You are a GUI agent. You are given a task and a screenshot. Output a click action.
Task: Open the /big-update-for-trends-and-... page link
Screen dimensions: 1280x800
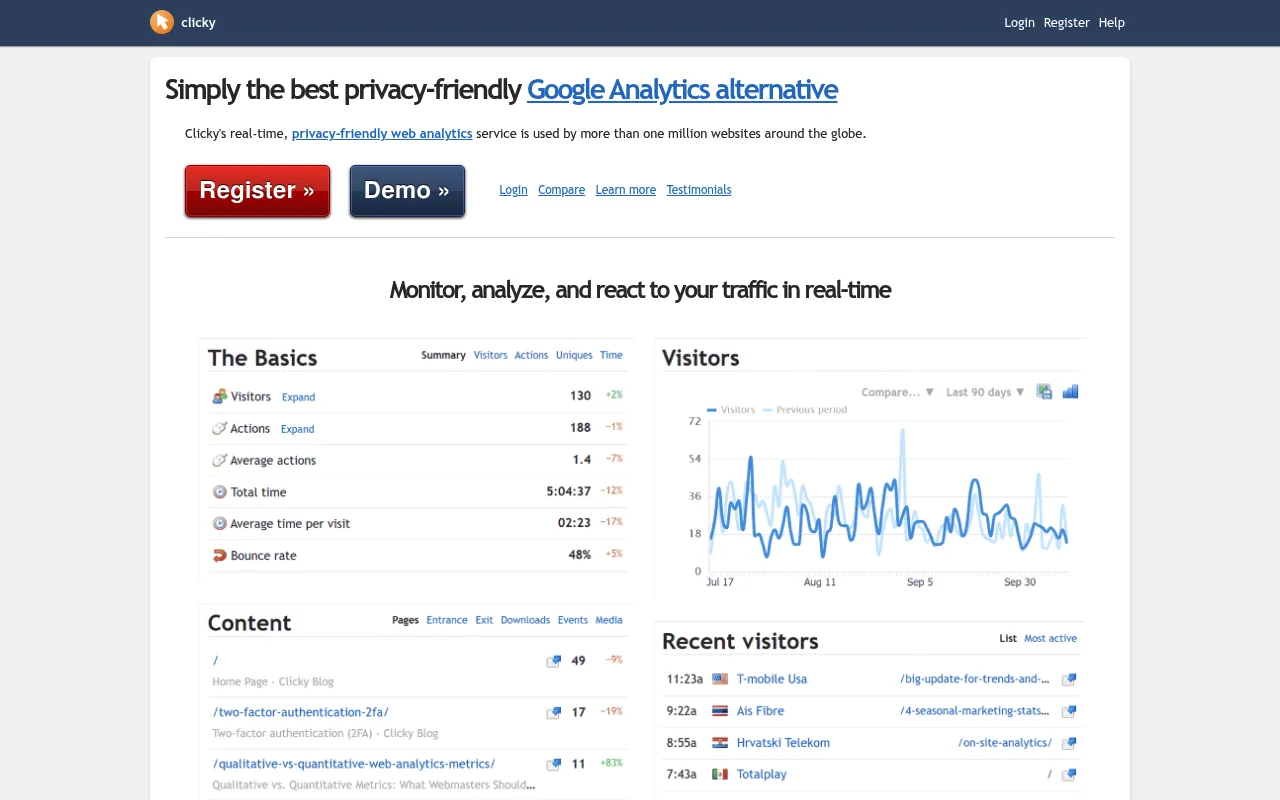pyautogui.click(x=975, y=679)
